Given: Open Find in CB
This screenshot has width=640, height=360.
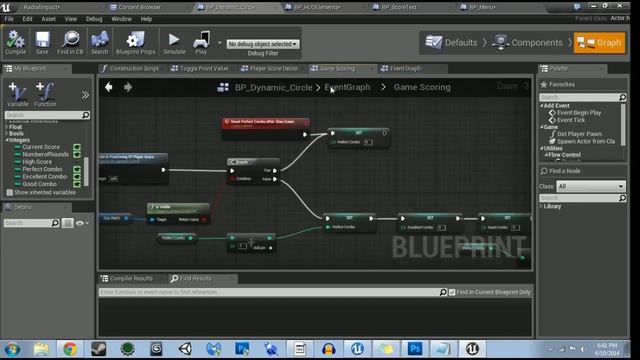Looking at the screenshot, I should coord(70,42).
